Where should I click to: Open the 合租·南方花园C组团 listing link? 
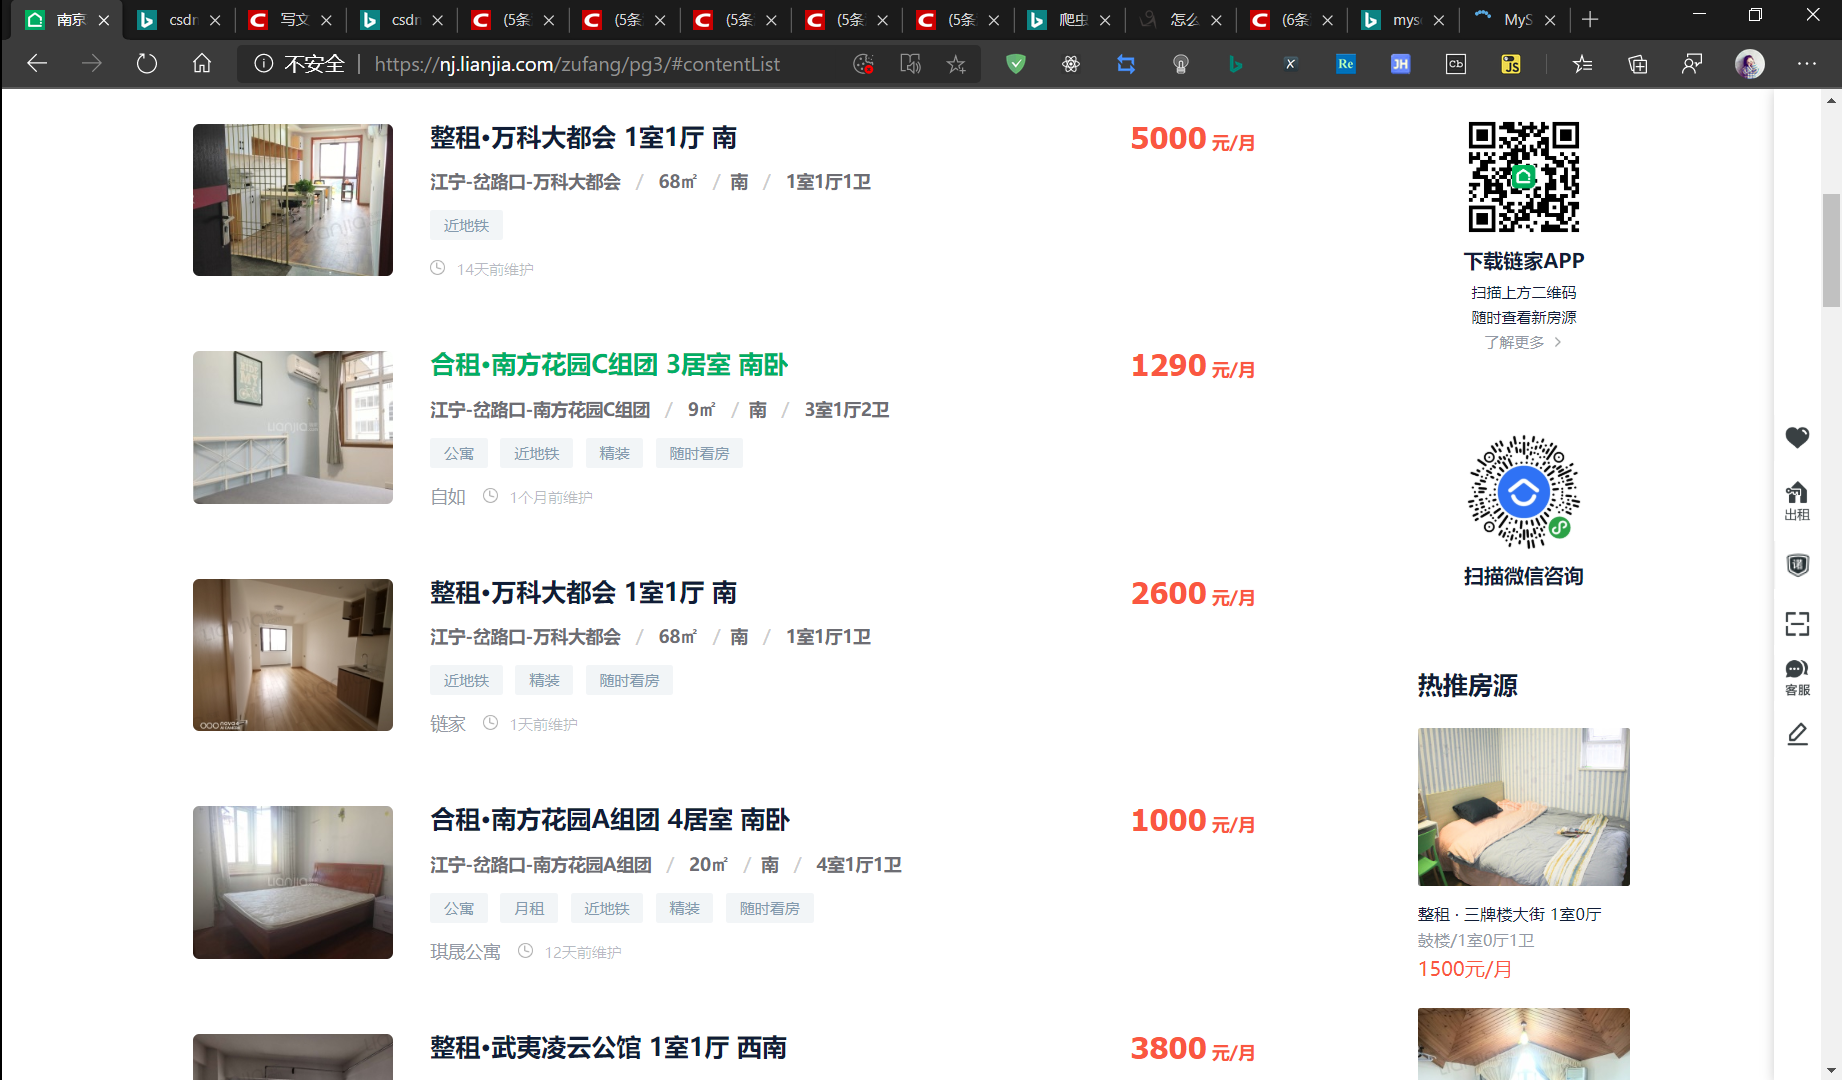(608, 364)
